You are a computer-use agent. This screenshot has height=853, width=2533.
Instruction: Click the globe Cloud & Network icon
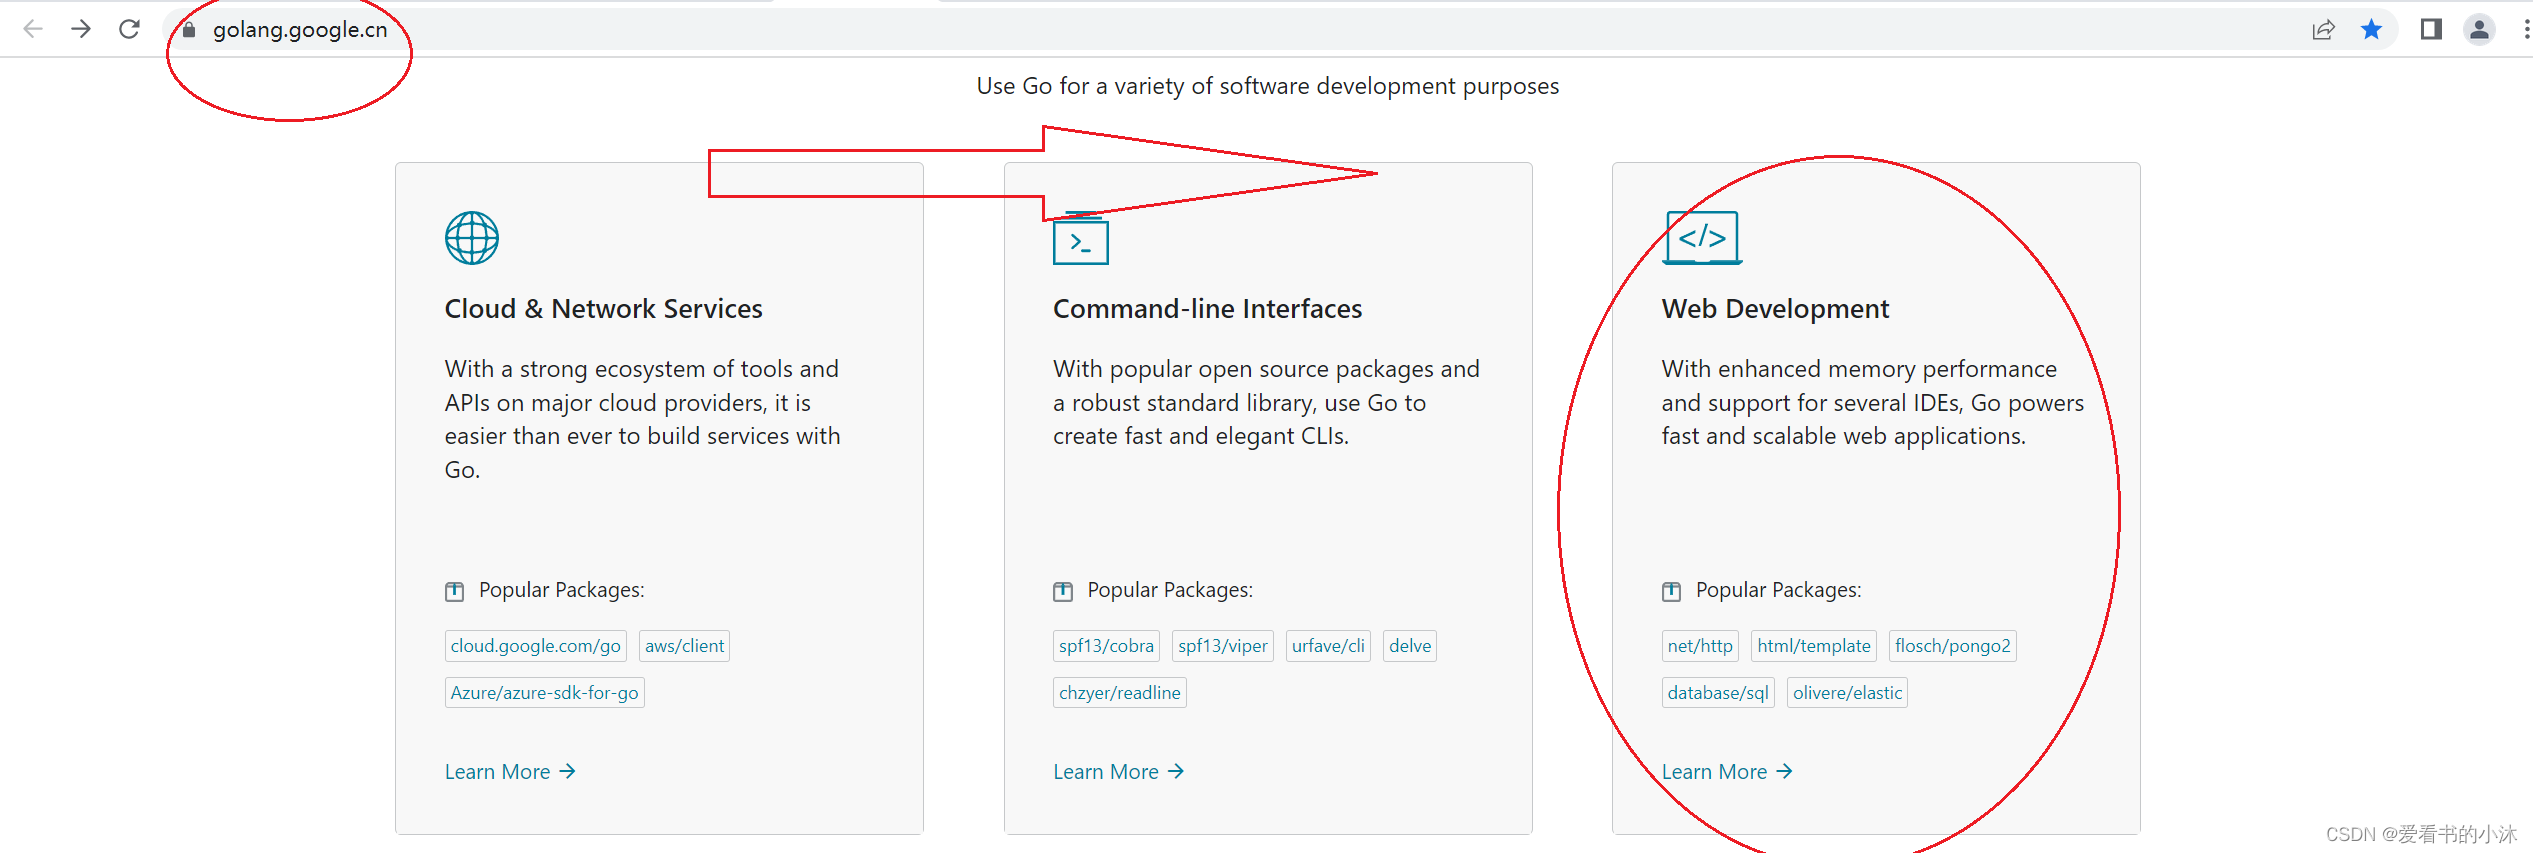tap(471, 238)
